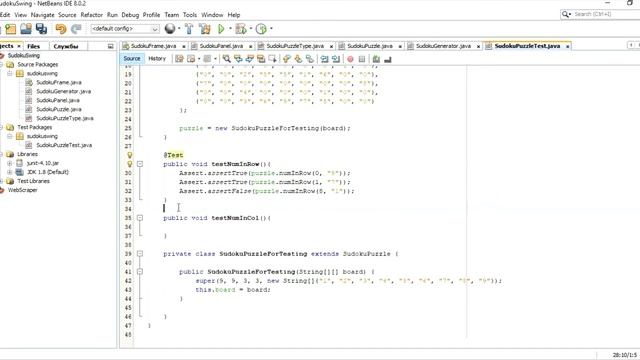Open the browser globe dropdown arrow
The width and height of the screenshot is (640, 360).
click(x=179, y=29)
